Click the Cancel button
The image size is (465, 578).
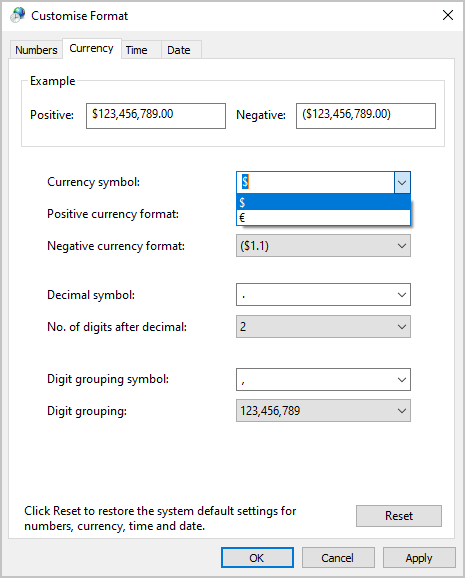point(338,558)
